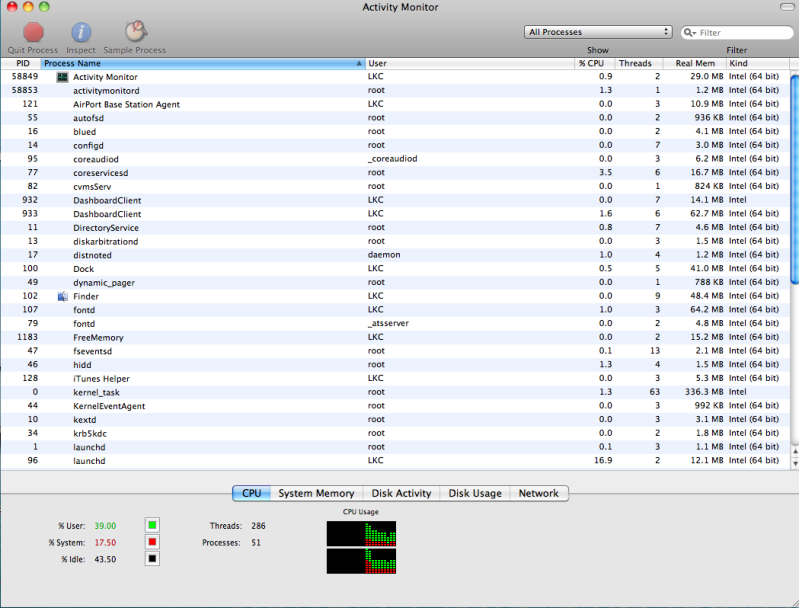Select the distnoted process row
This screenshot has height=608, width=799.
click(x=395, y=255)
